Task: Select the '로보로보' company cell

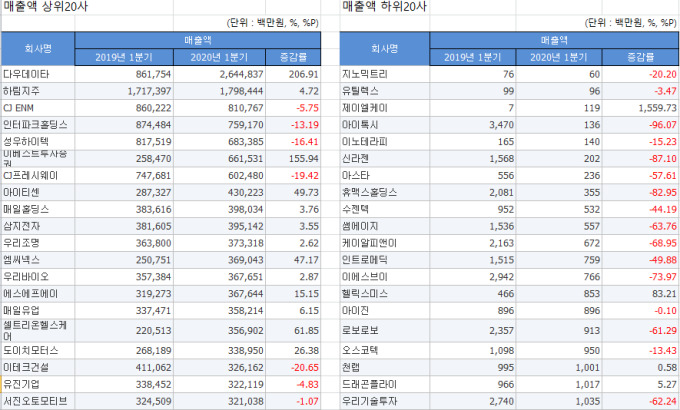Action: point(385,331)
